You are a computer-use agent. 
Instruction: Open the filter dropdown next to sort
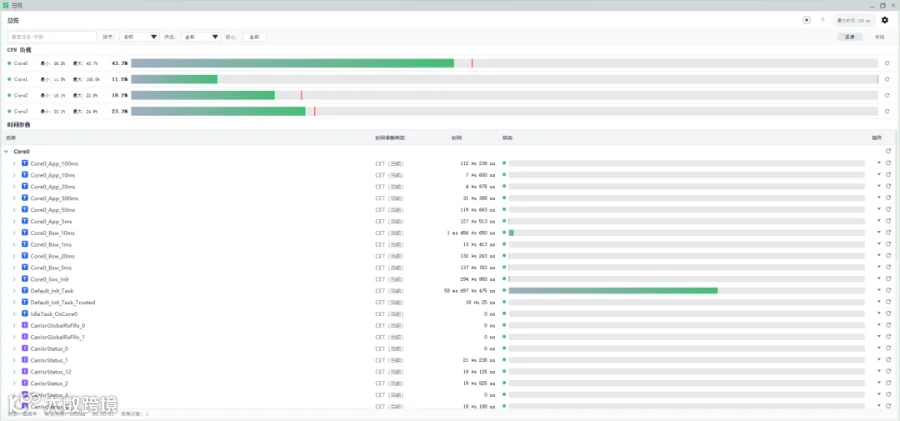pos(200,37)
